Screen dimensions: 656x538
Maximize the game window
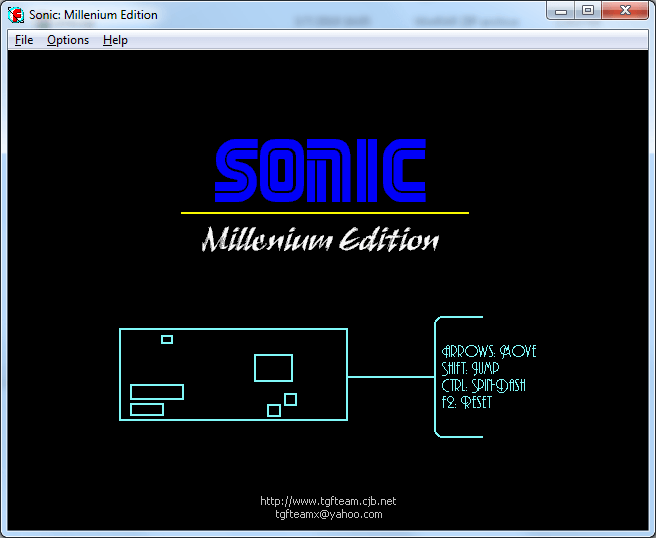tap(588, 11)
